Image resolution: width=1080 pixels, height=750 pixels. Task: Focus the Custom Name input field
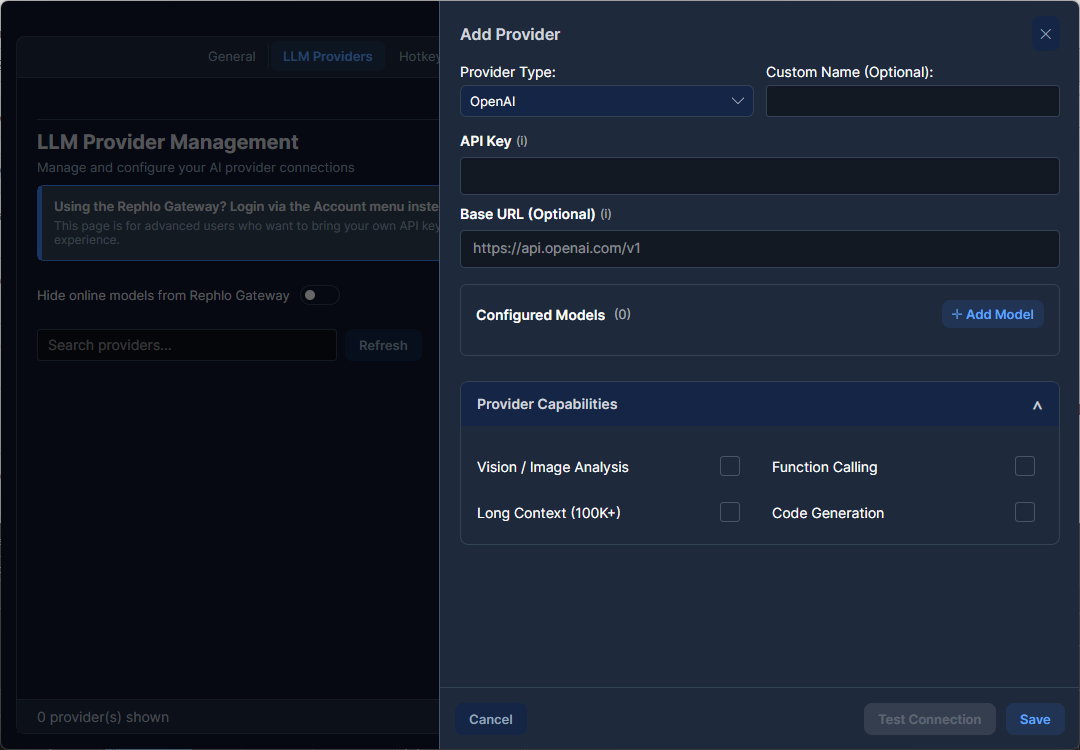[x=912, y=101]
